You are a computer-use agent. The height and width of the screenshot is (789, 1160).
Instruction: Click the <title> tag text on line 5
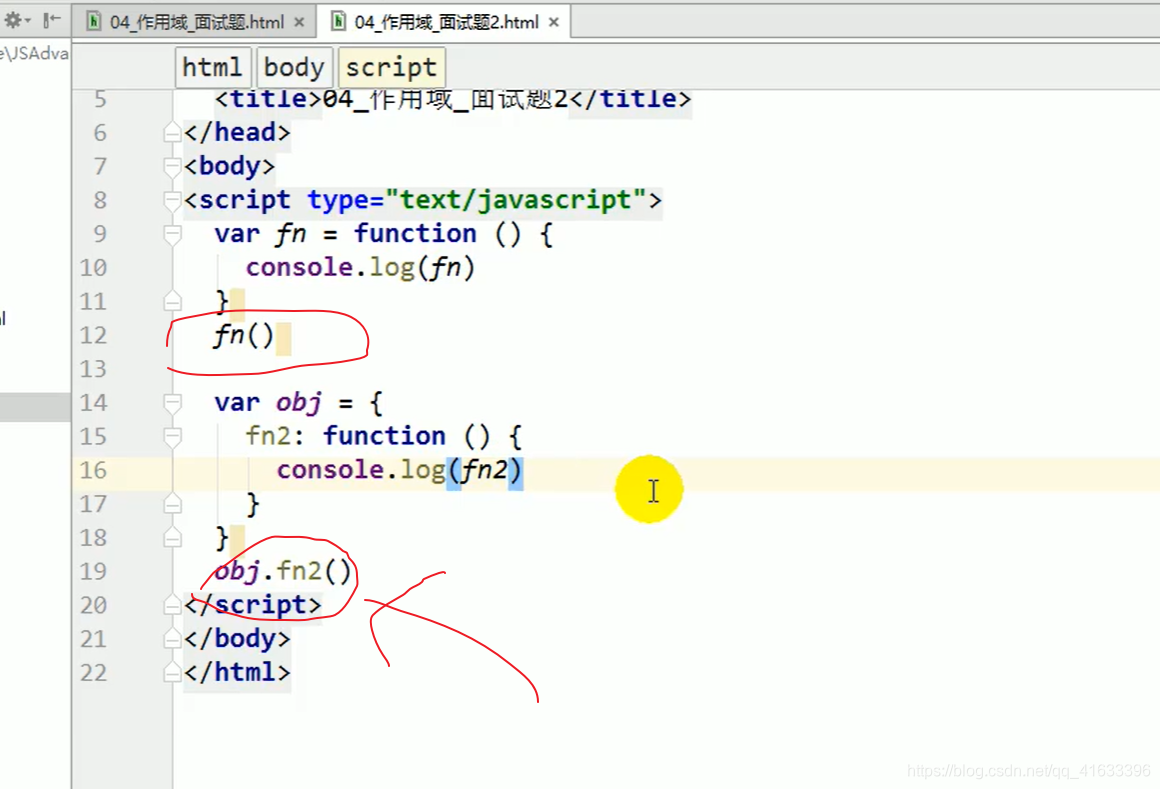coord(269,99)
